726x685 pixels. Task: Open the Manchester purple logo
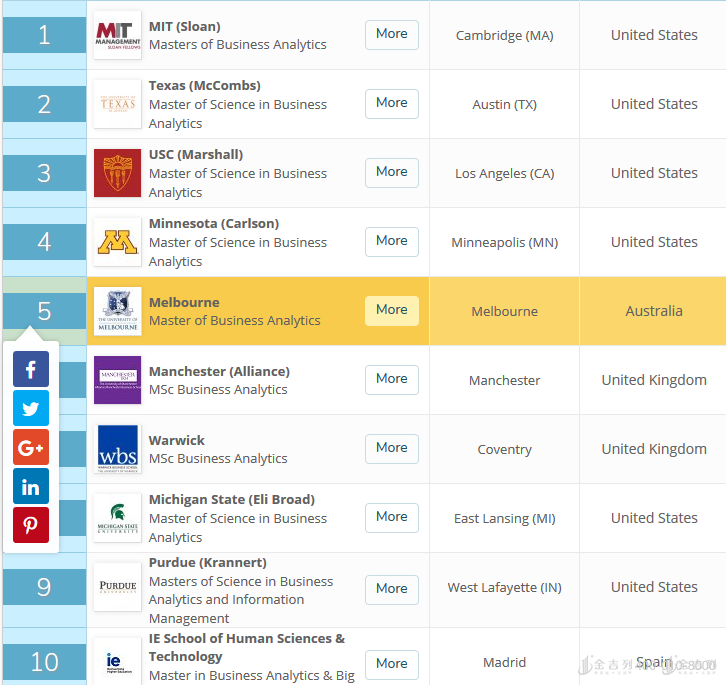point(118,380)
